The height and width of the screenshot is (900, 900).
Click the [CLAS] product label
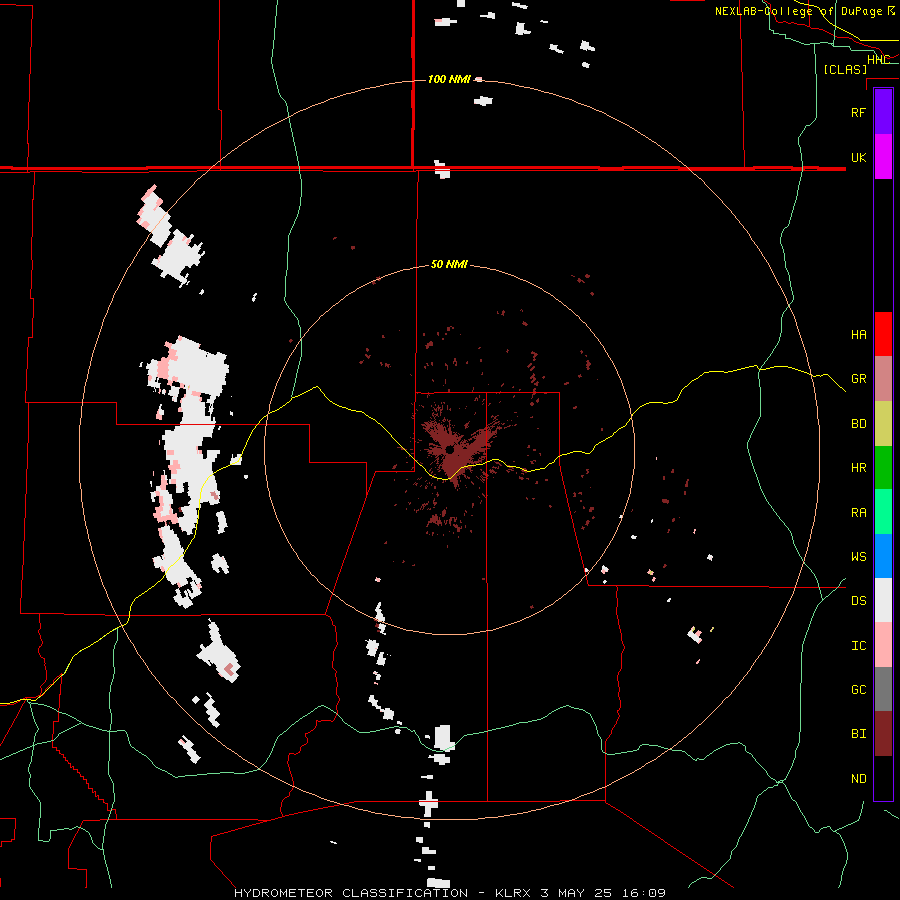click(x=845, y=69)
